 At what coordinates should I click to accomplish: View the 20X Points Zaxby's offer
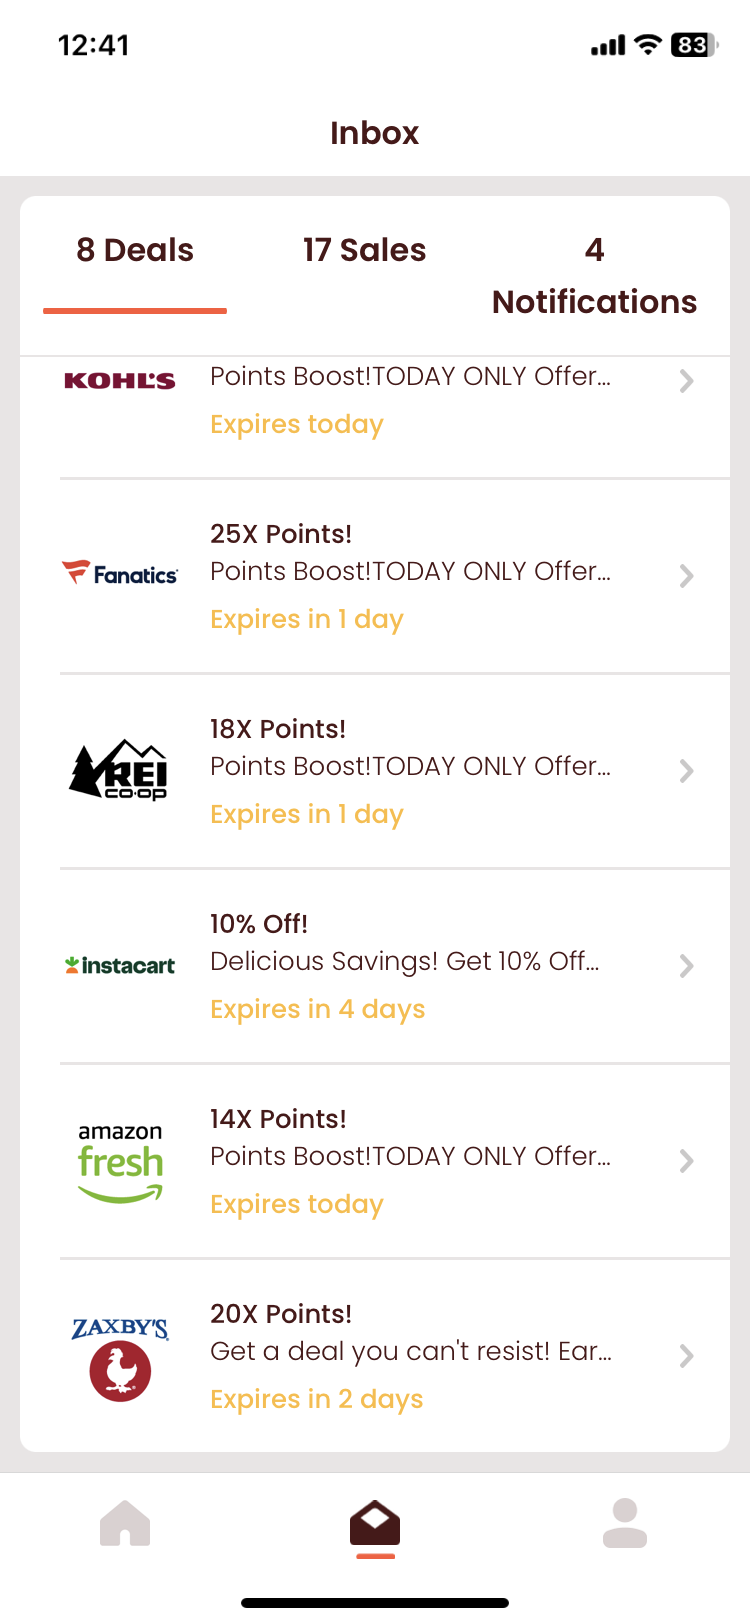(x=281, y=1314)
